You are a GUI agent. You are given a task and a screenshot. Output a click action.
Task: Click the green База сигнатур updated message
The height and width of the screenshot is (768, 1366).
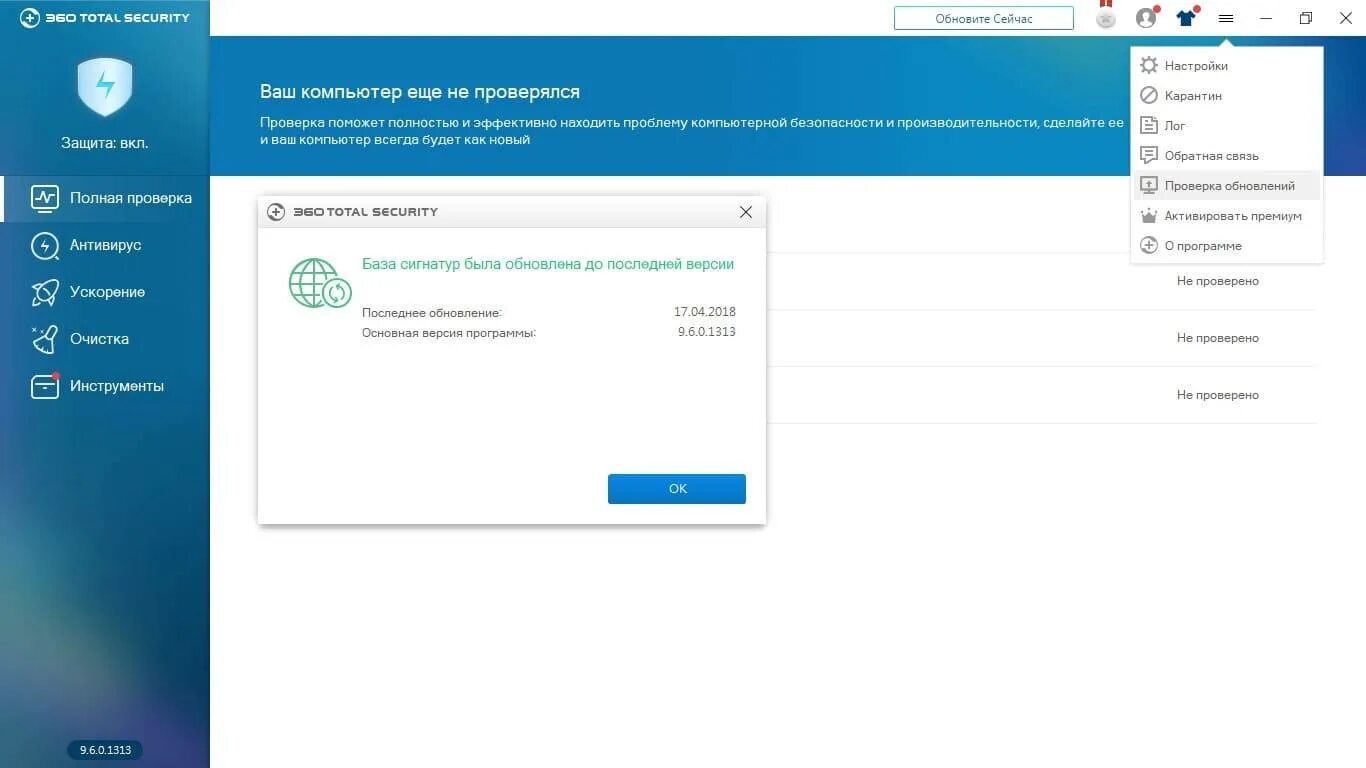548,264
